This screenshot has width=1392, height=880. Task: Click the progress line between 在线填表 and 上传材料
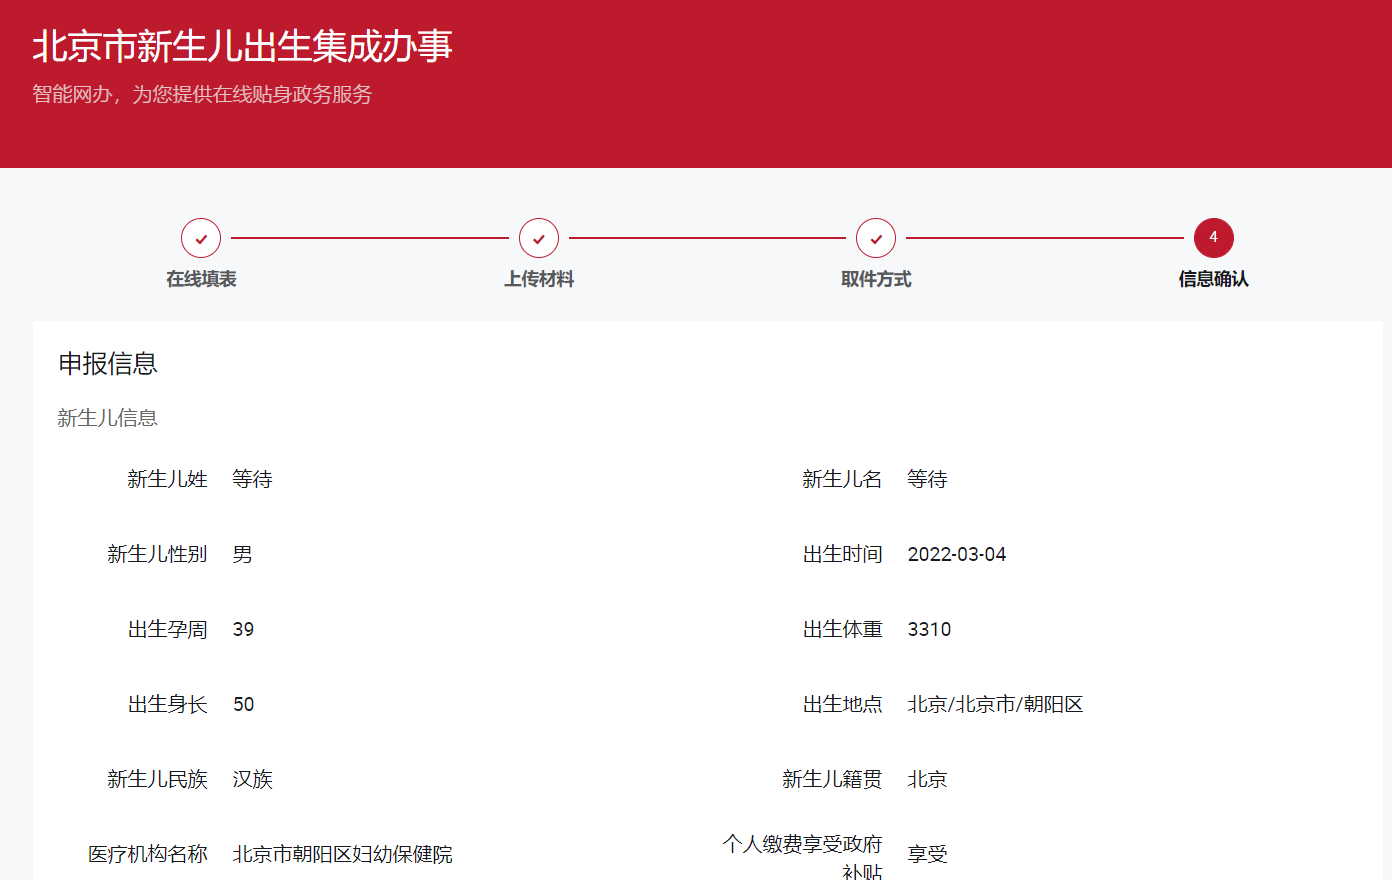click(370, 238)
